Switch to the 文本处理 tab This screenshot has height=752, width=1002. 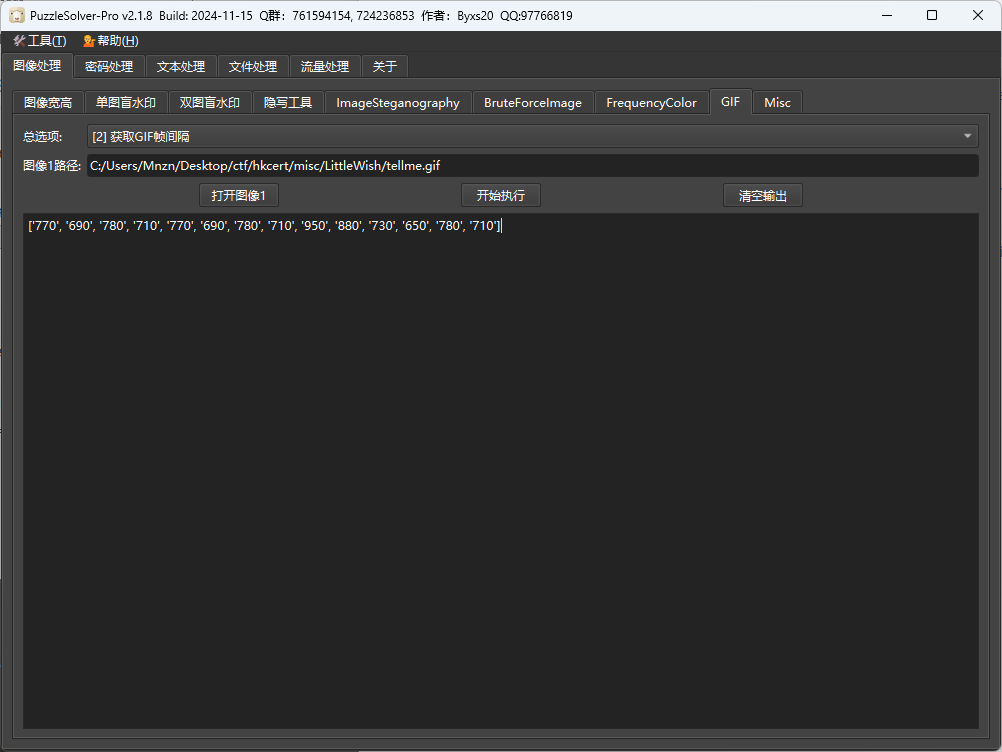tap(181, 67)
